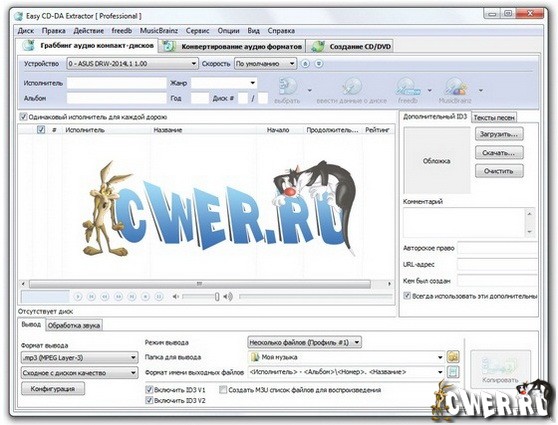Click the browse output folder icon
Image resolution: width=558 pixels, height=425 pixels.
[453, 357]
